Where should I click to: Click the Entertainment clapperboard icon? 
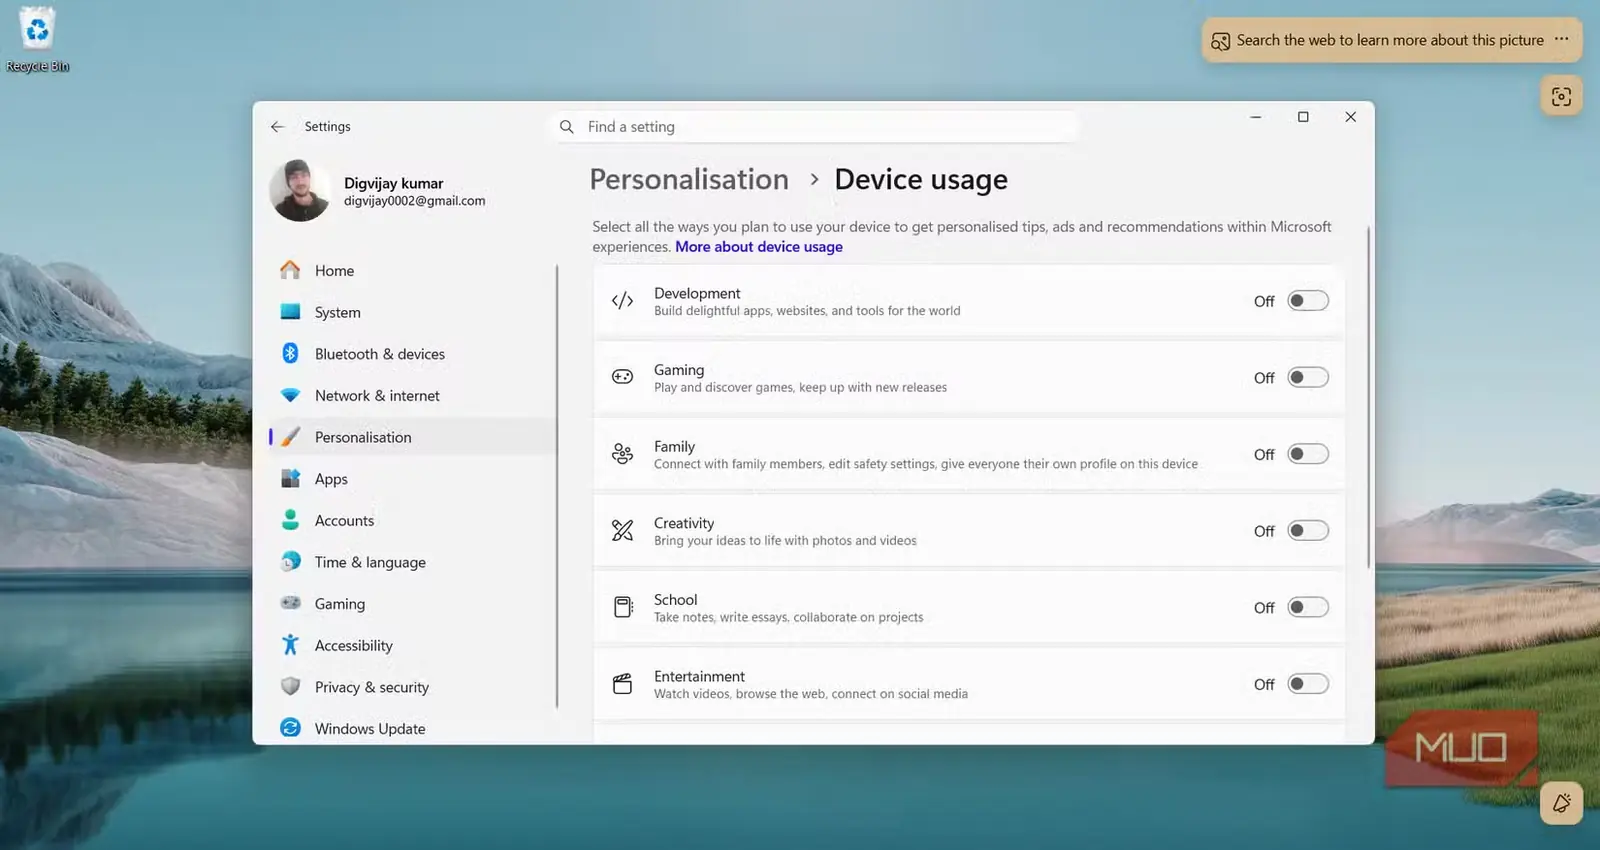pos(622,684)
